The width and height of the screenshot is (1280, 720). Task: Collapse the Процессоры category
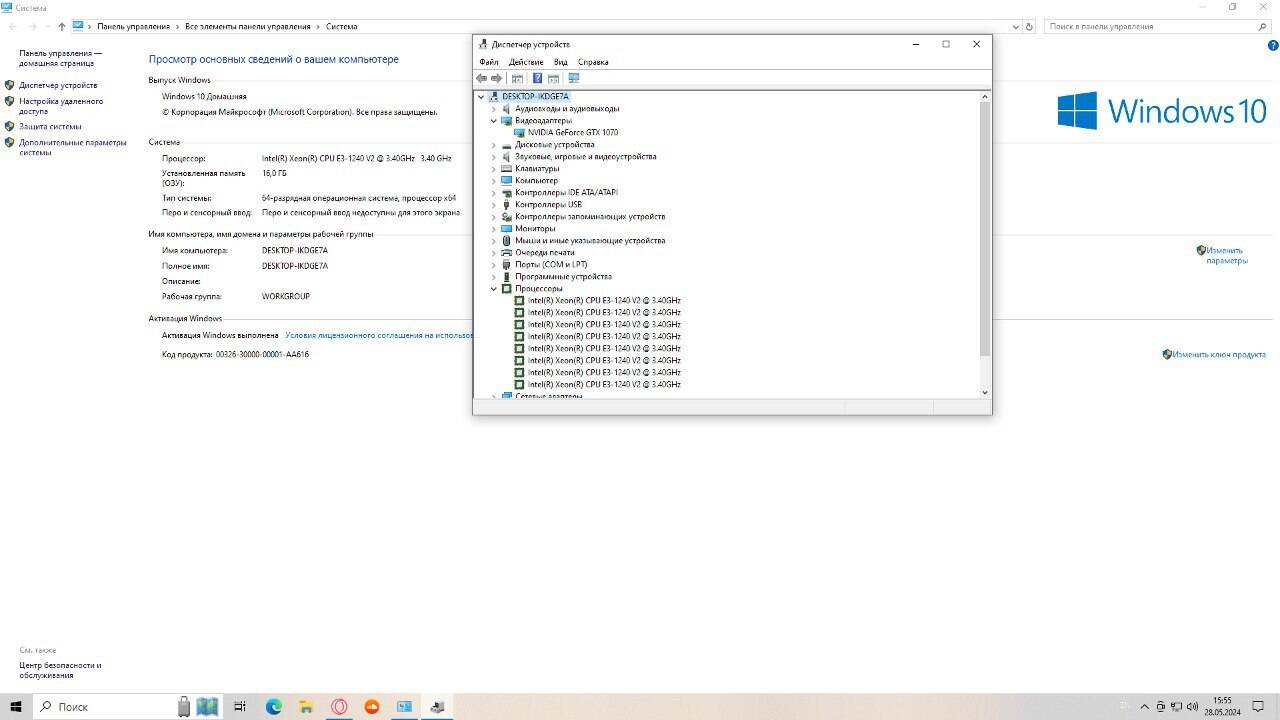point(494,289)
